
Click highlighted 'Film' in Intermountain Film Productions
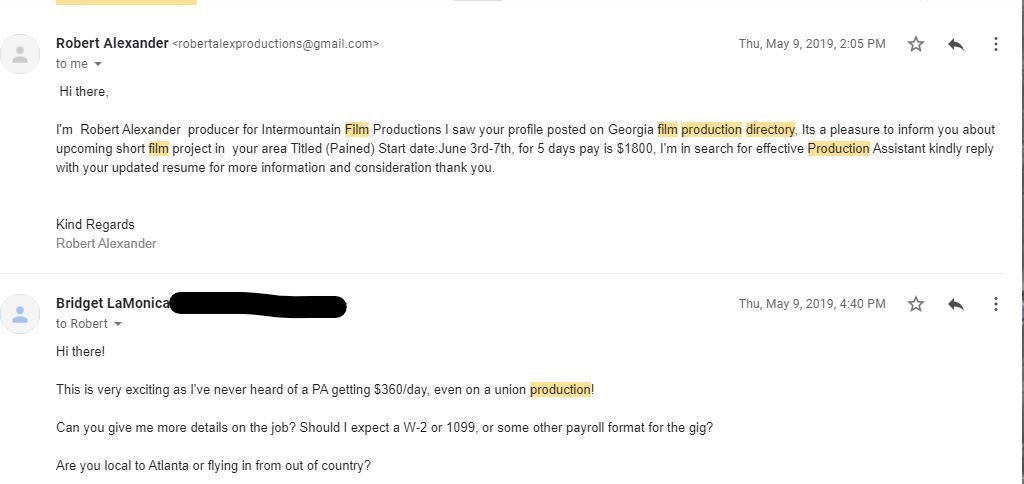(x=357, y=129)
